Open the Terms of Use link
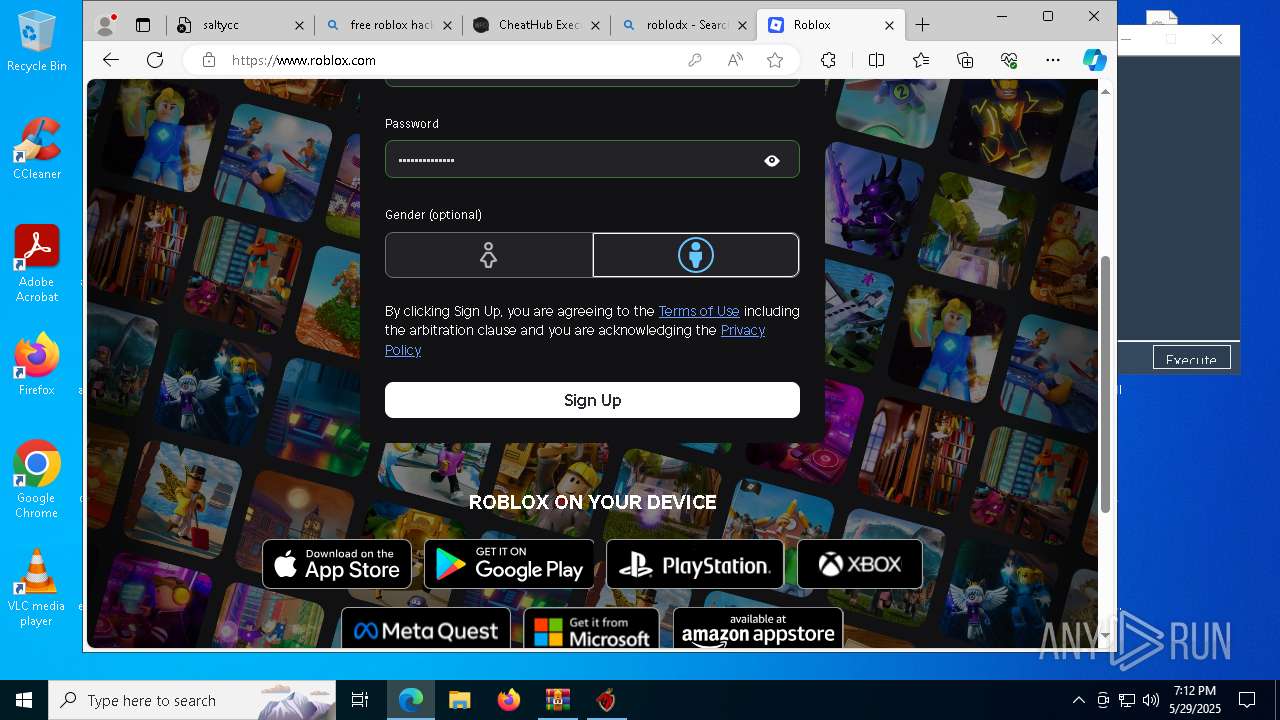Viewport: 1280px width, 720px height. [699, 311]
